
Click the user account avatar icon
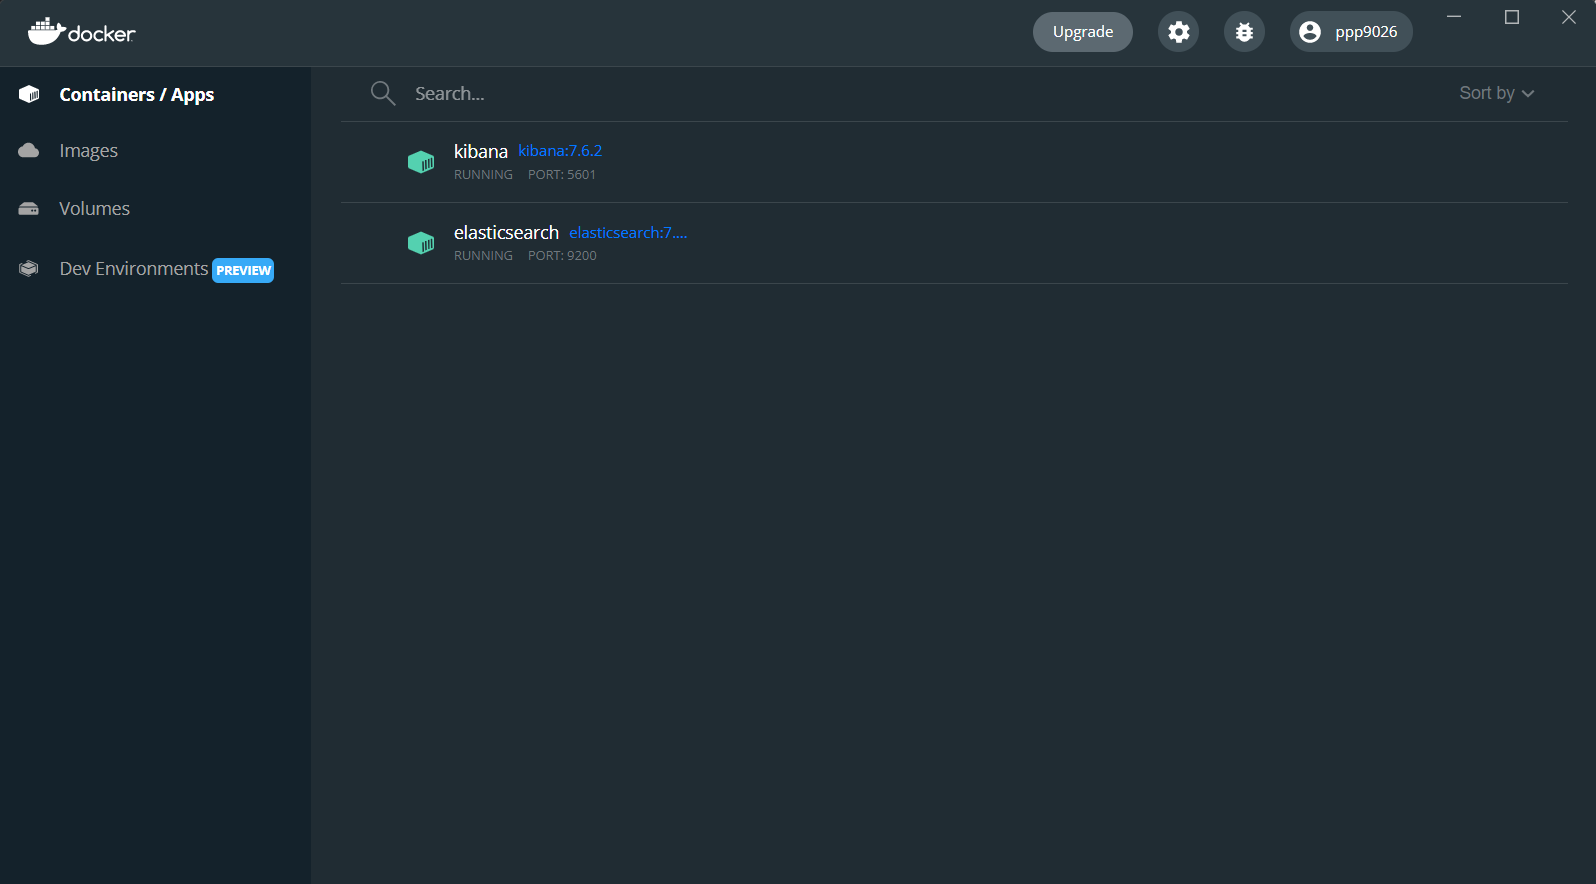tap(1310, 32)
